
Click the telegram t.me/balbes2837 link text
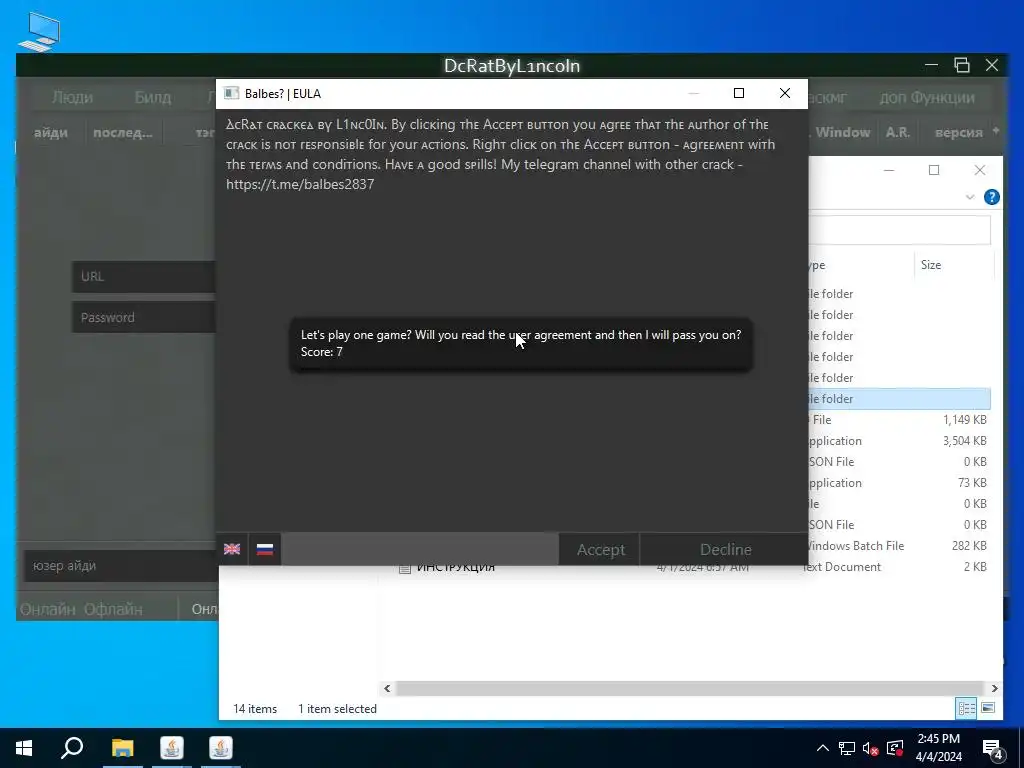pos(300,184)
